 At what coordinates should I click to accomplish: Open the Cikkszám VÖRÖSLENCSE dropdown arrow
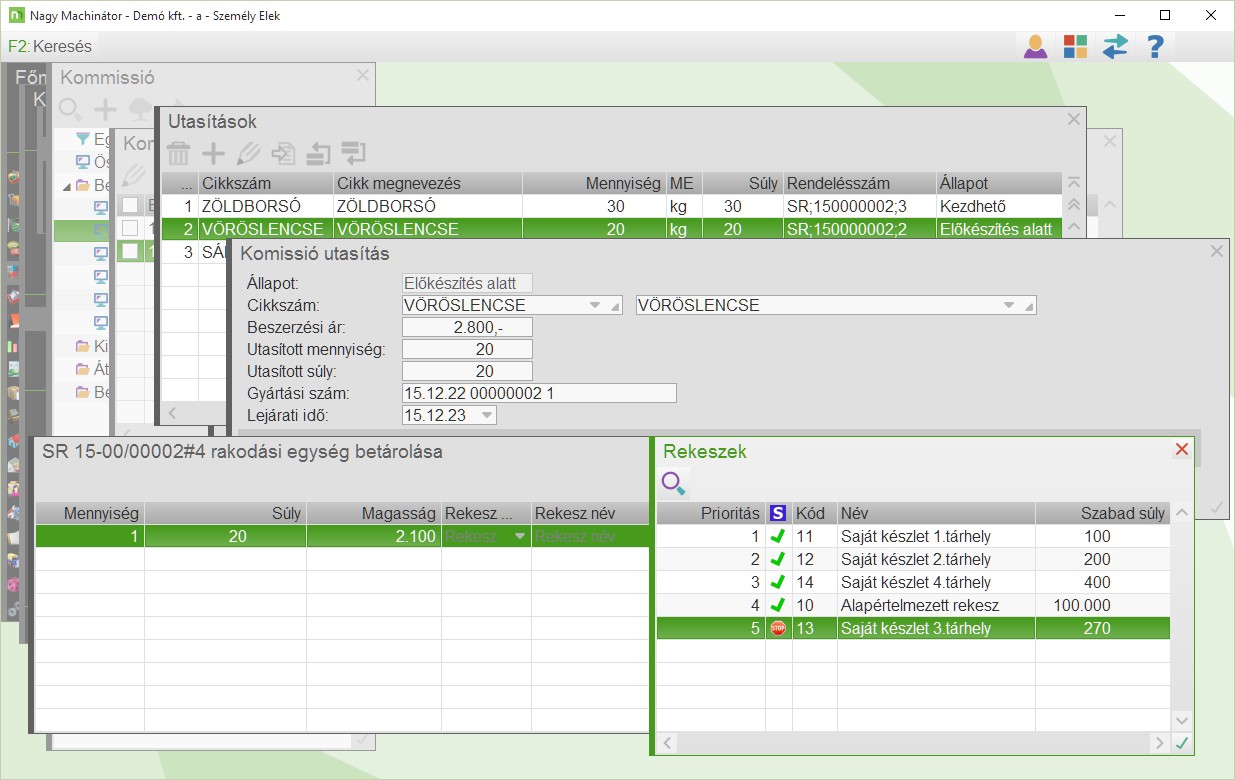click(595, 305)
